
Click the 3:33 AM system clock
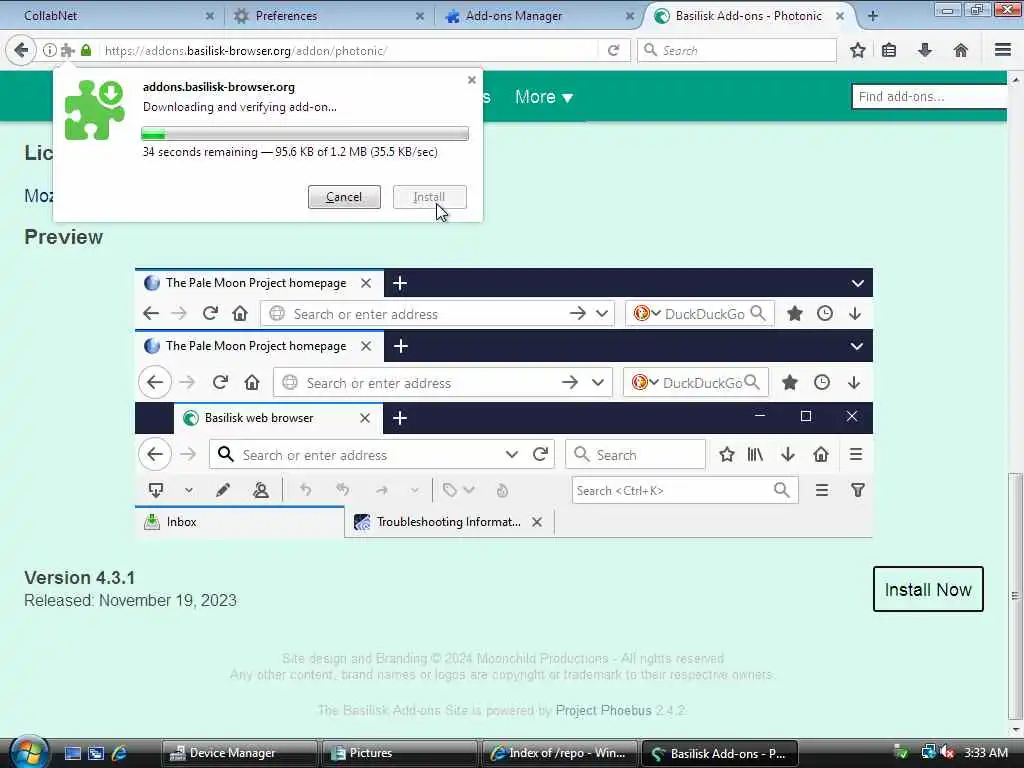[985, 753]
